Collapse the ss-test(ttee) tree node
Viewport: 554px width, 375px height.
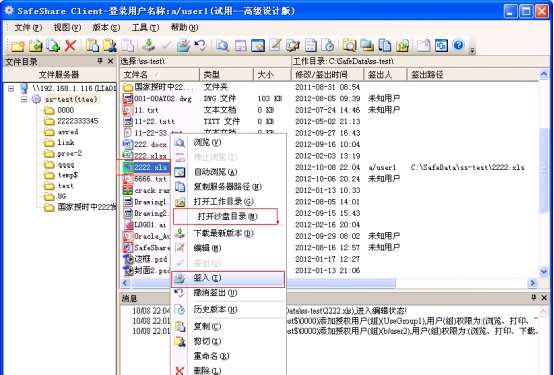24,99
